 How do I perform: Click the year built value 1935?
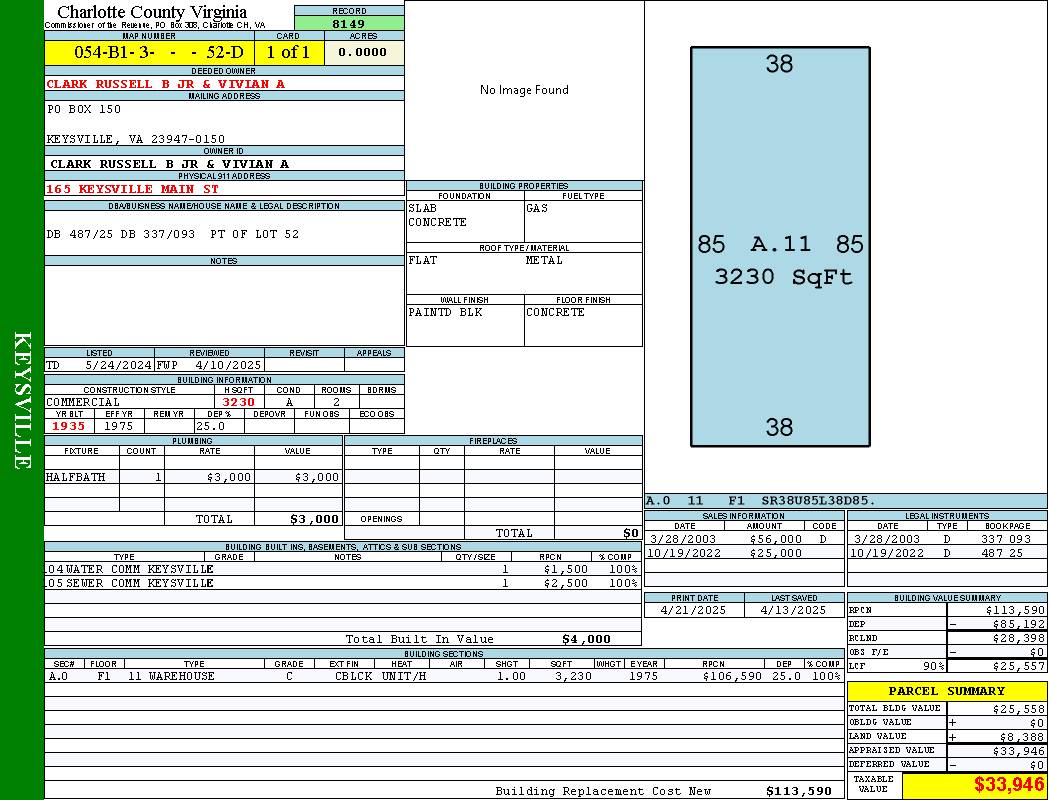tap(68, 426)
